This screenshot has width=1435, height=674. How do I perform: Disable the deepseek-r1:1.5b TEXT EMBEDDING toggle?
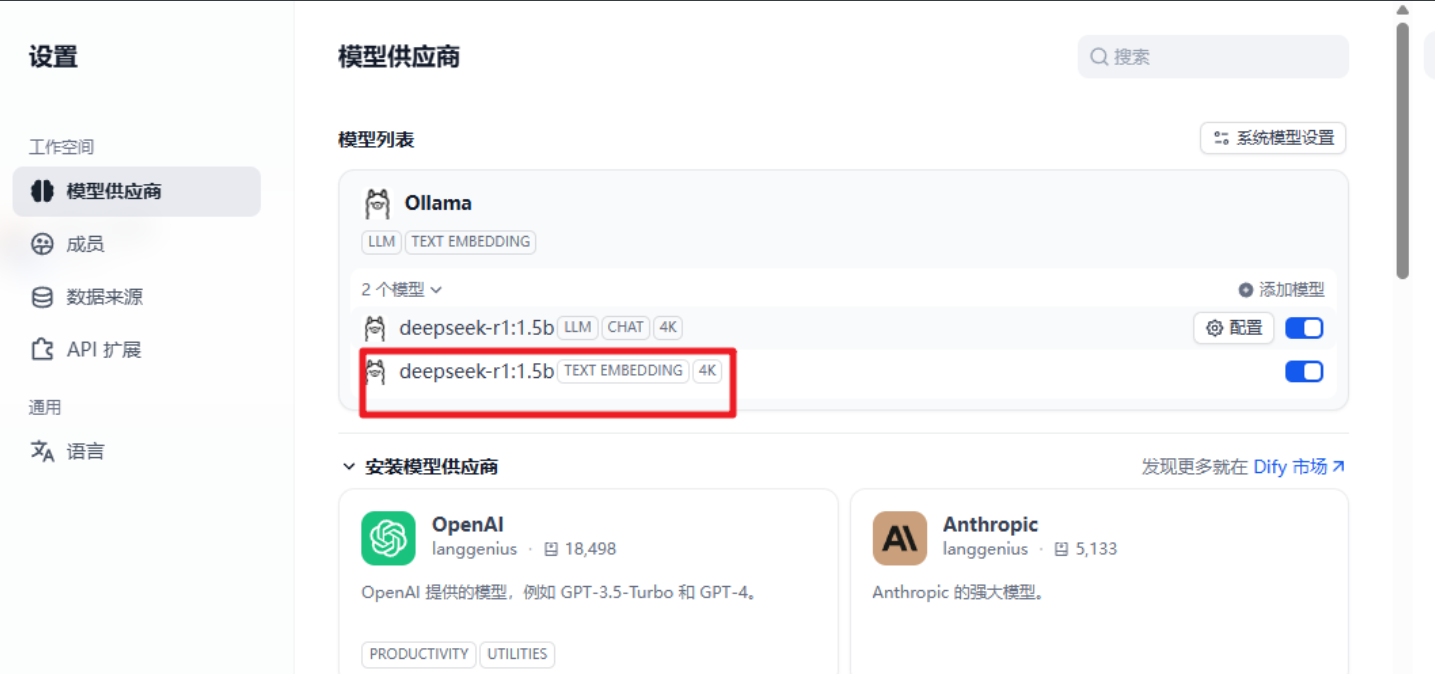click(1304, 372)
